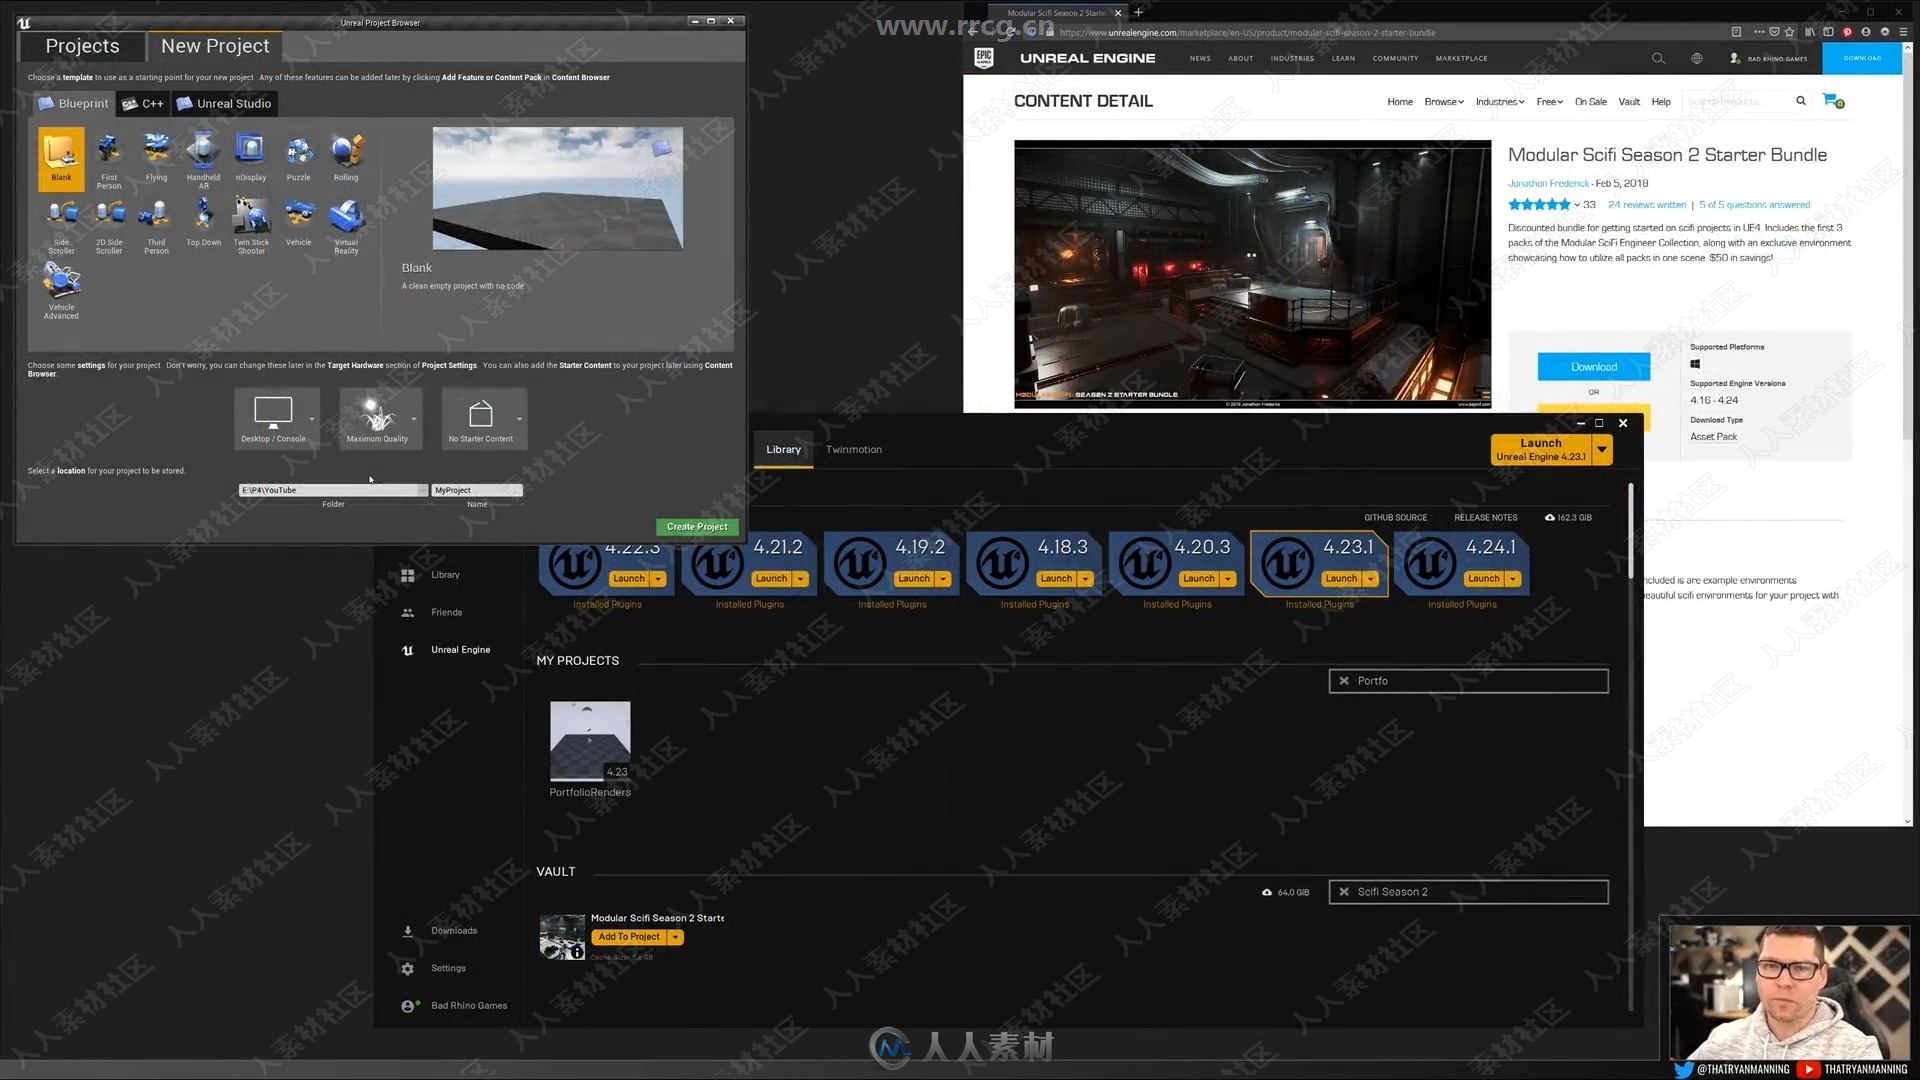Click the Download button on marketplace
This screenshot has width=1920, height=1080.
coord(1593,367)
